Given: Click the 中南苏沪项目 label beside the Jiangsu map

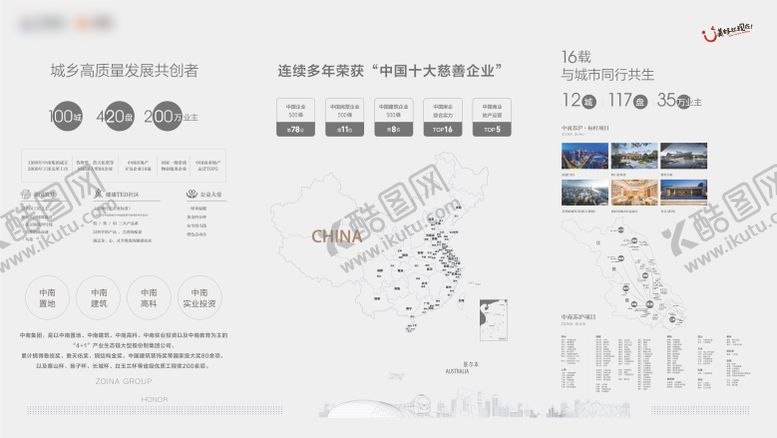Looking at the screenshot, I should click(578, 317).
